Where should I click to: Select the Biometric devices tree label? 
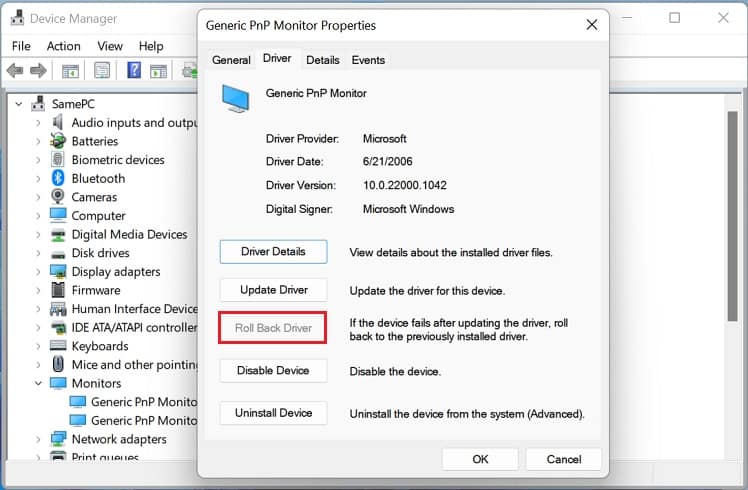pos(118,160)
